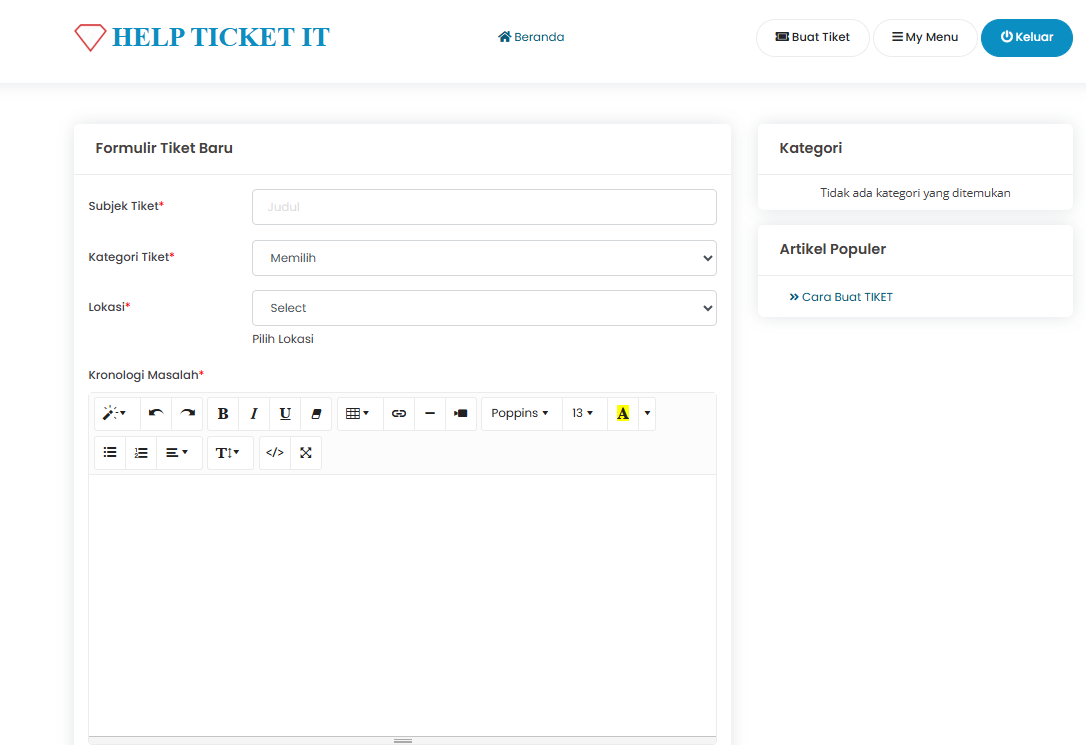1086x745 pixels.
Task: Click the diamond logo icon
Action: 90,37
